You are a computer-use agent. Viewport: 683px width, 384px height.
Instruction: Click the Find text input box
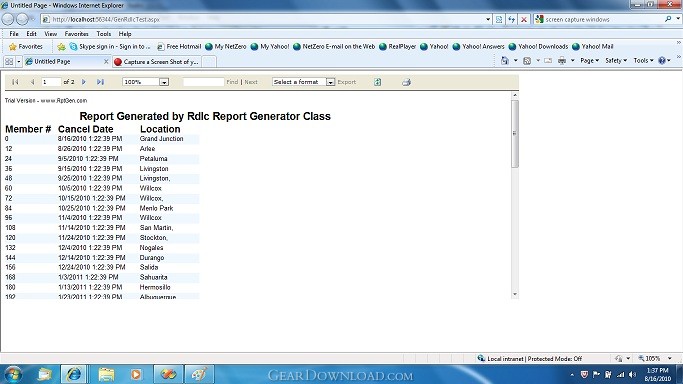[x=203, y=82]
